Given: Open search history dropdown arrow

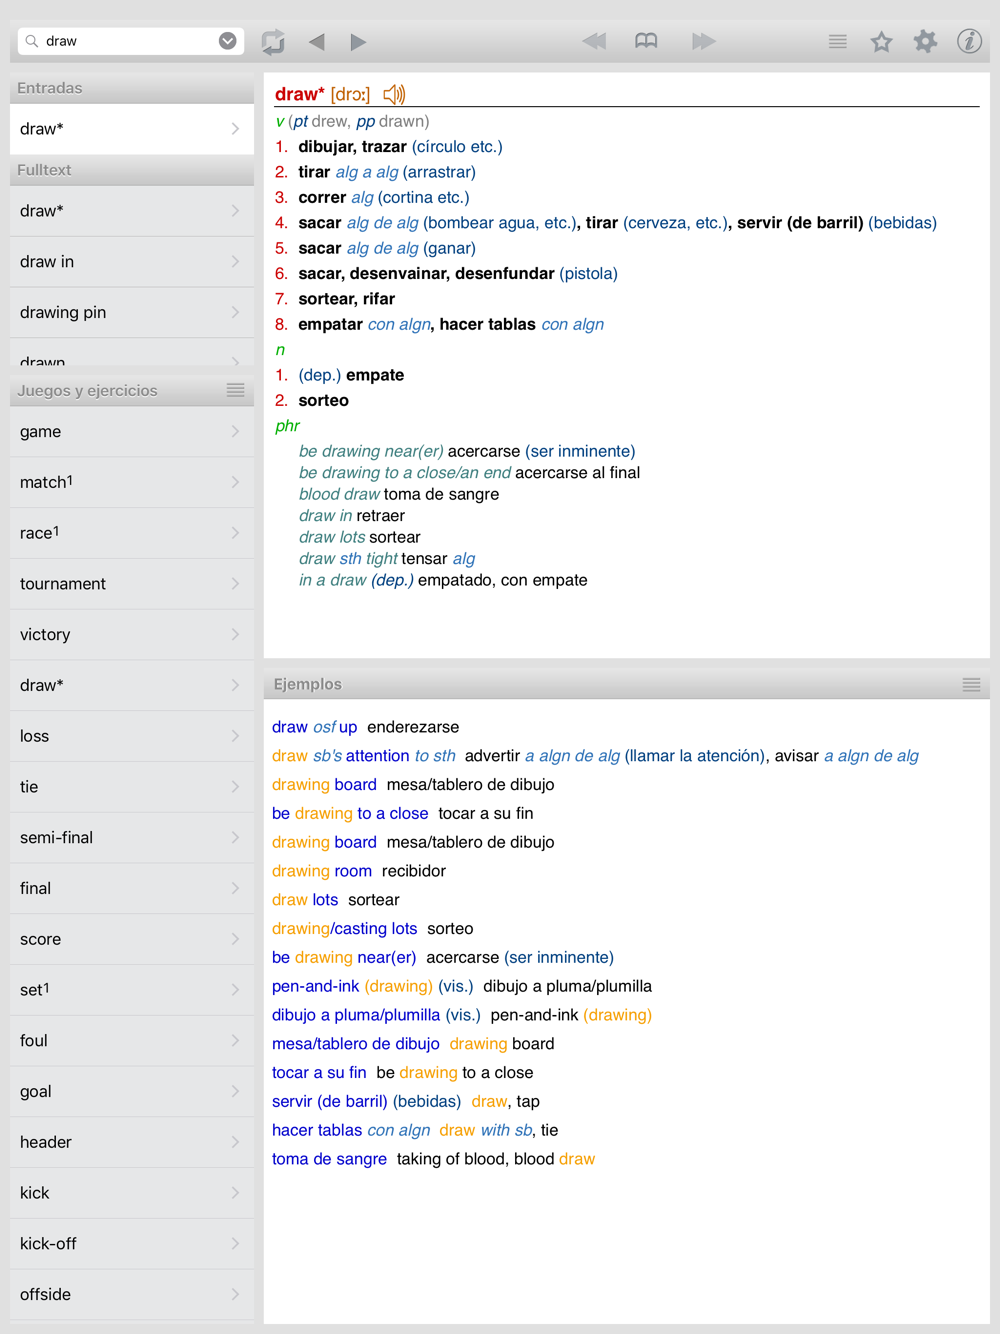Looking at the screenshot, I should [228, 41].
